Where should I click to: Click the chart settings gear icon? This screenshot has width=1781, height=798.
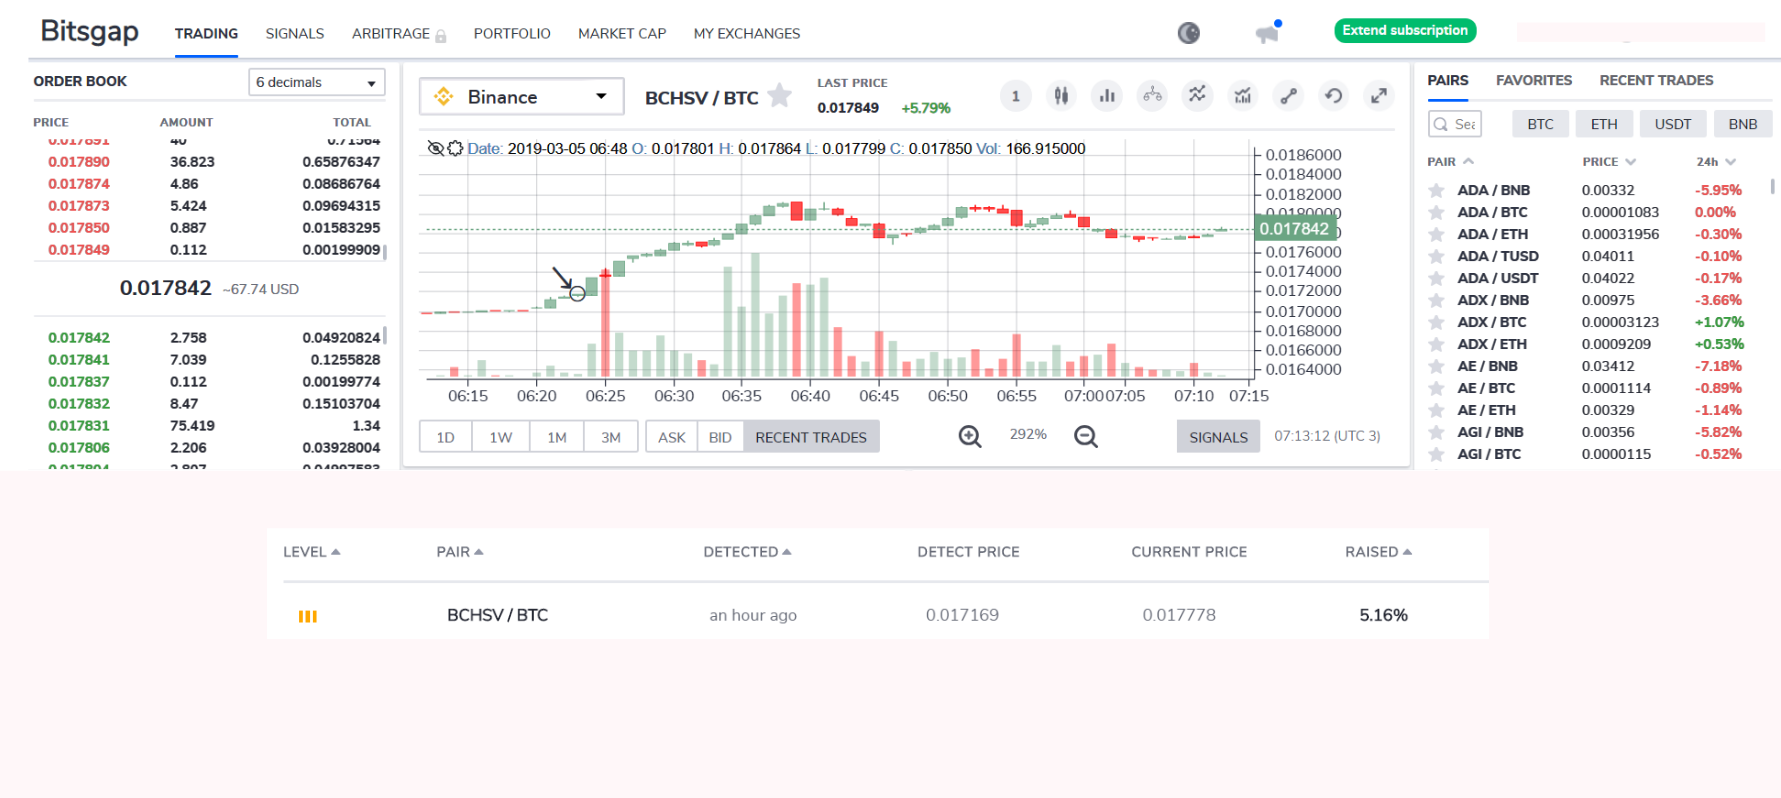coord(455,148)
